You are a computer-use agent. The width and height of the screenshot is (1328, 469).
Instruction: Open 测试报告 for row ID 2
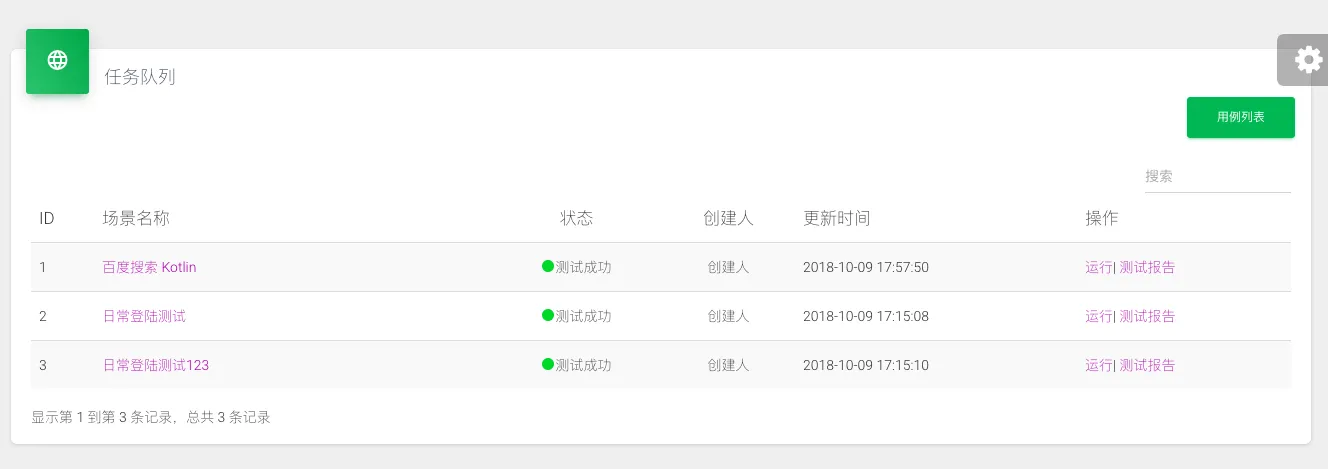(1147, 316)
